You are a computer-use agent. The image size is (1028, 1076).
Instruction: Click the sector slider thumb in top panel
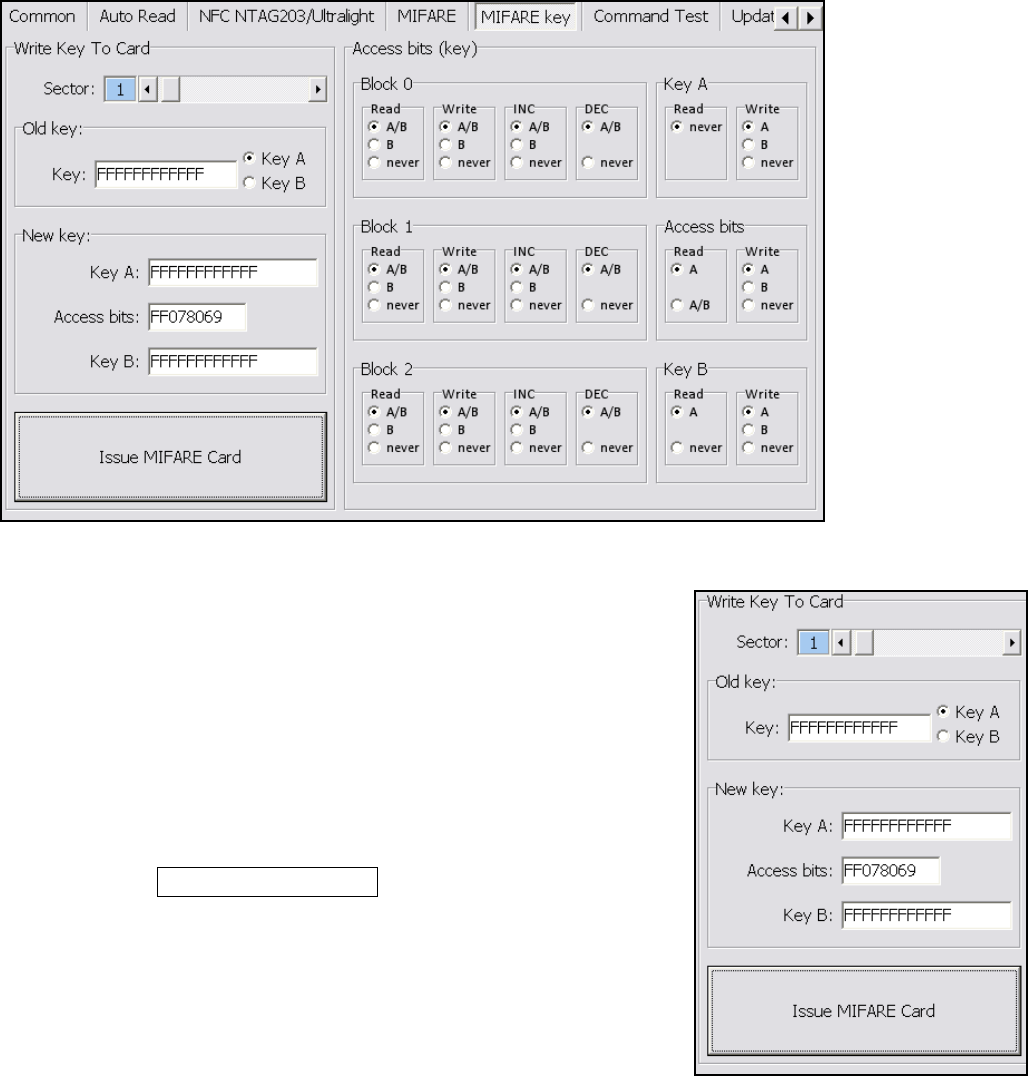tap(170, 89)
